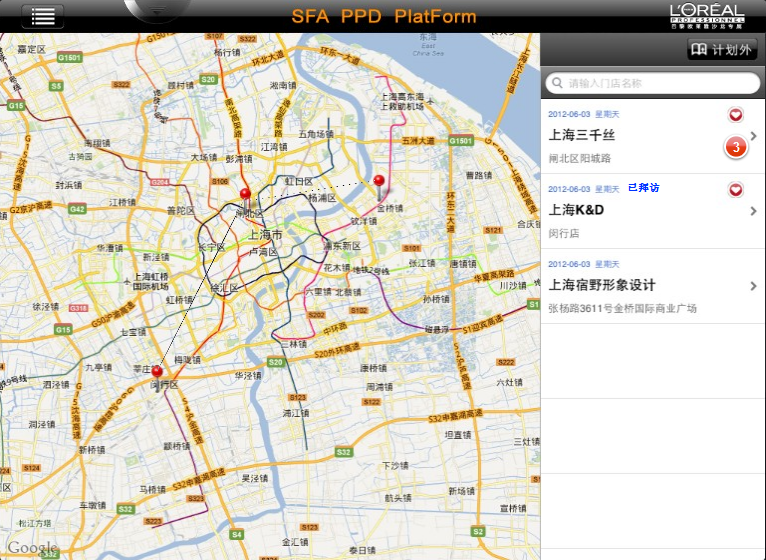Open the list menu icon at top-left
766x560 pixels.
click(42, 16)
